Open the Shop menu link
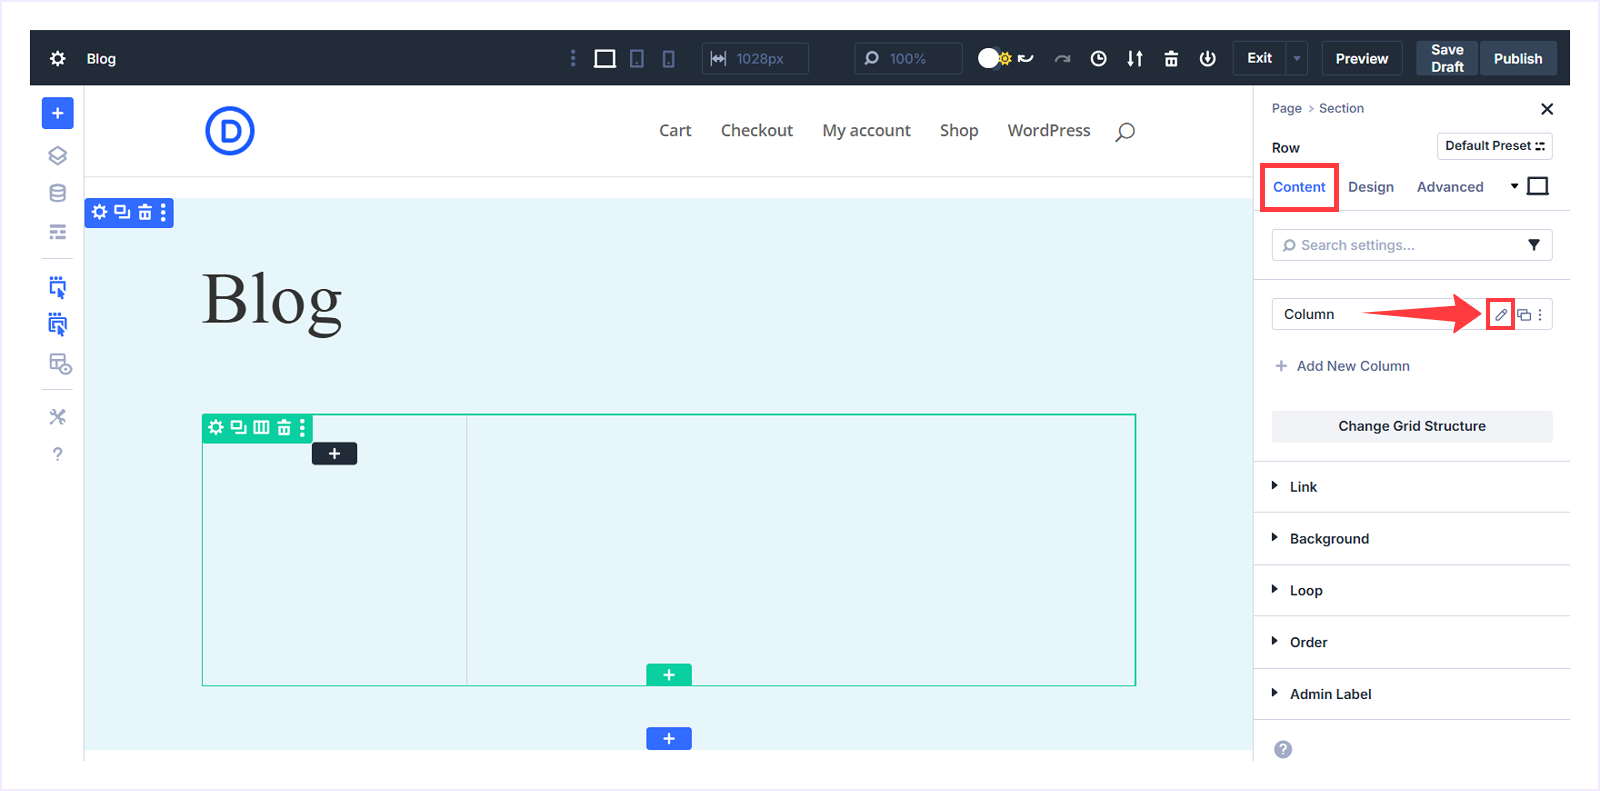The width and height of the screenshot is (1600, 791). 959,130
